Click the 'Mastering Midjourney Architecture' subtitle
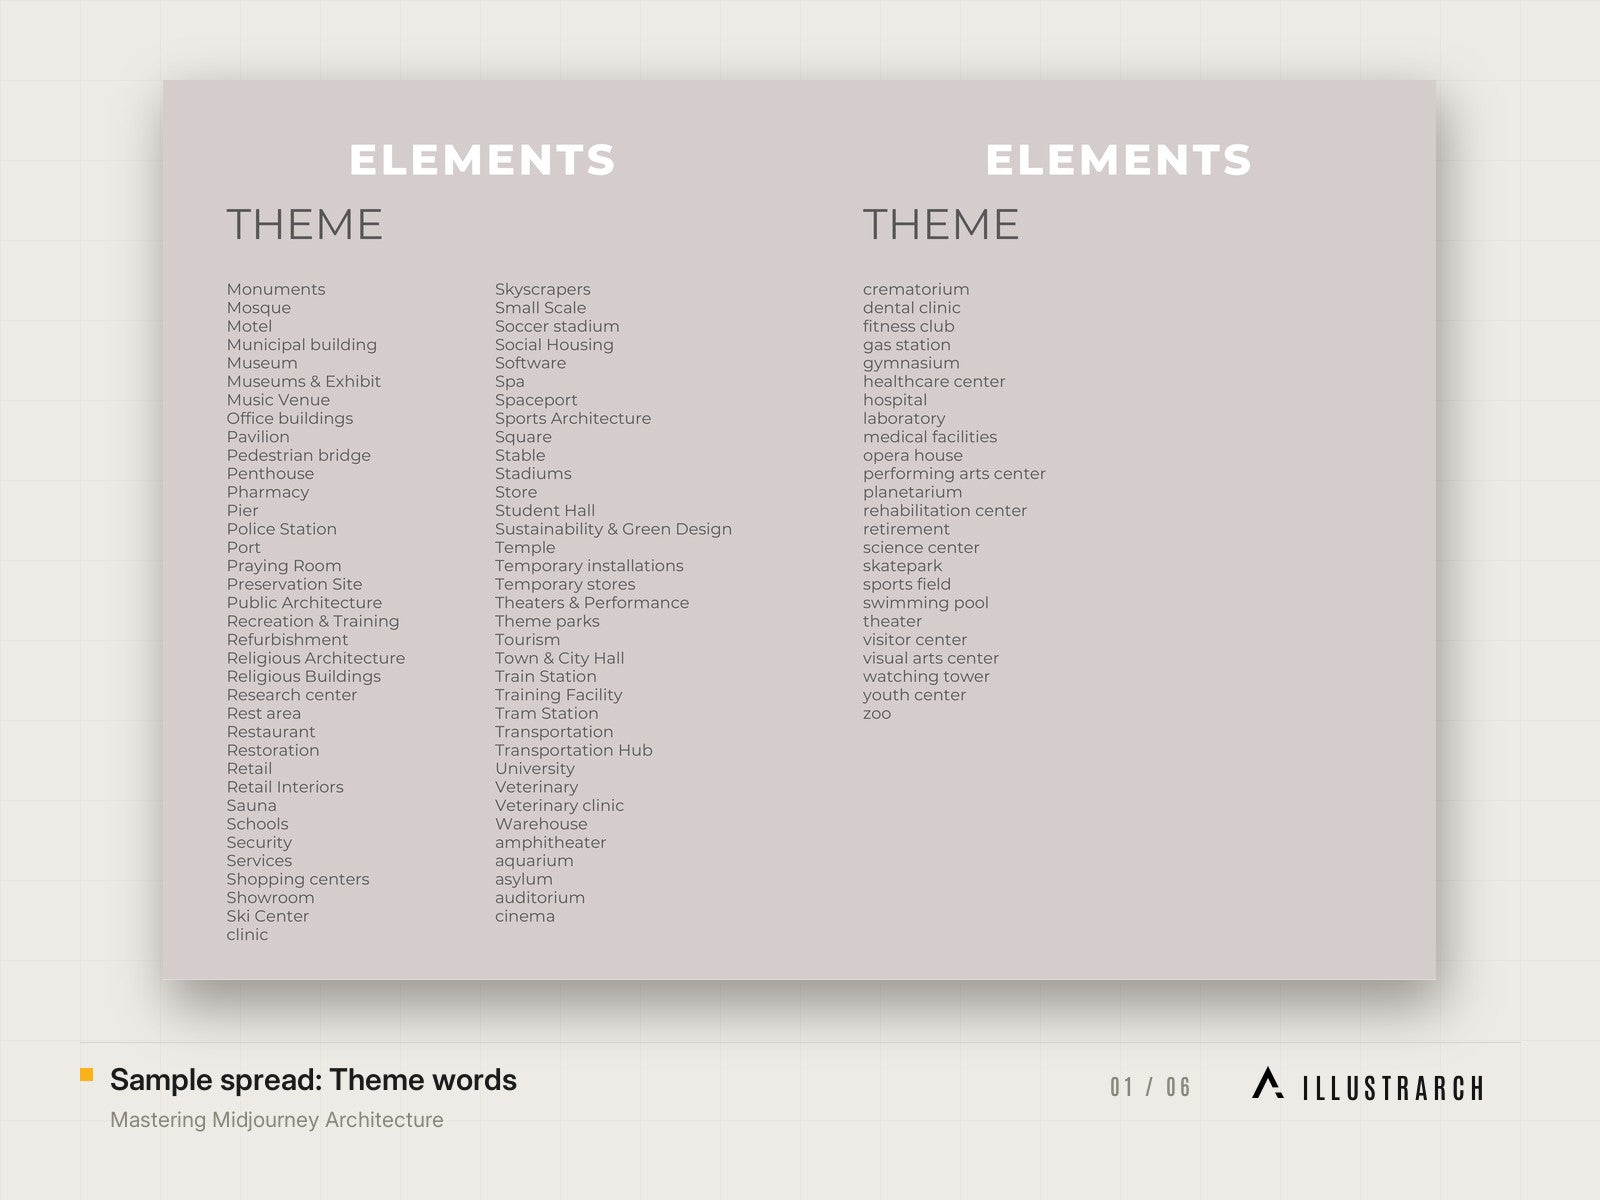 click(x=277, y=1120)
